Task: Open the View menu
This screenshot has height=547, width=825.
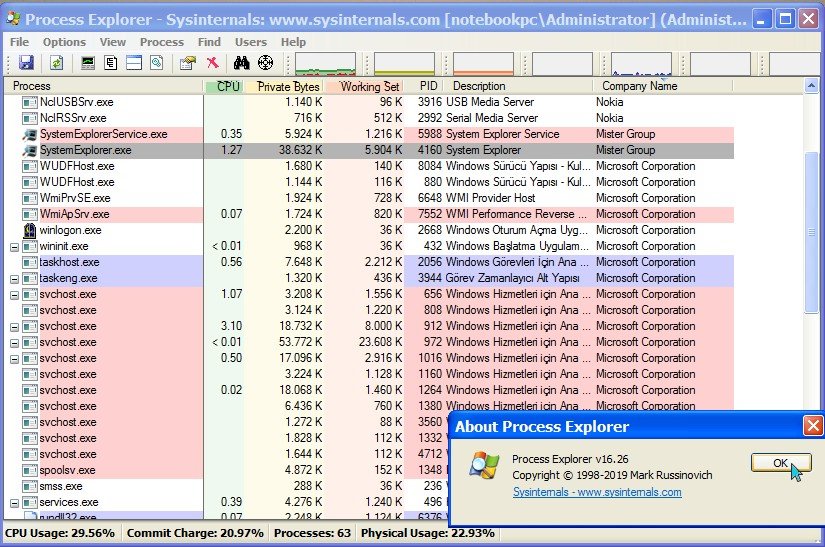Action: point(113,42)
